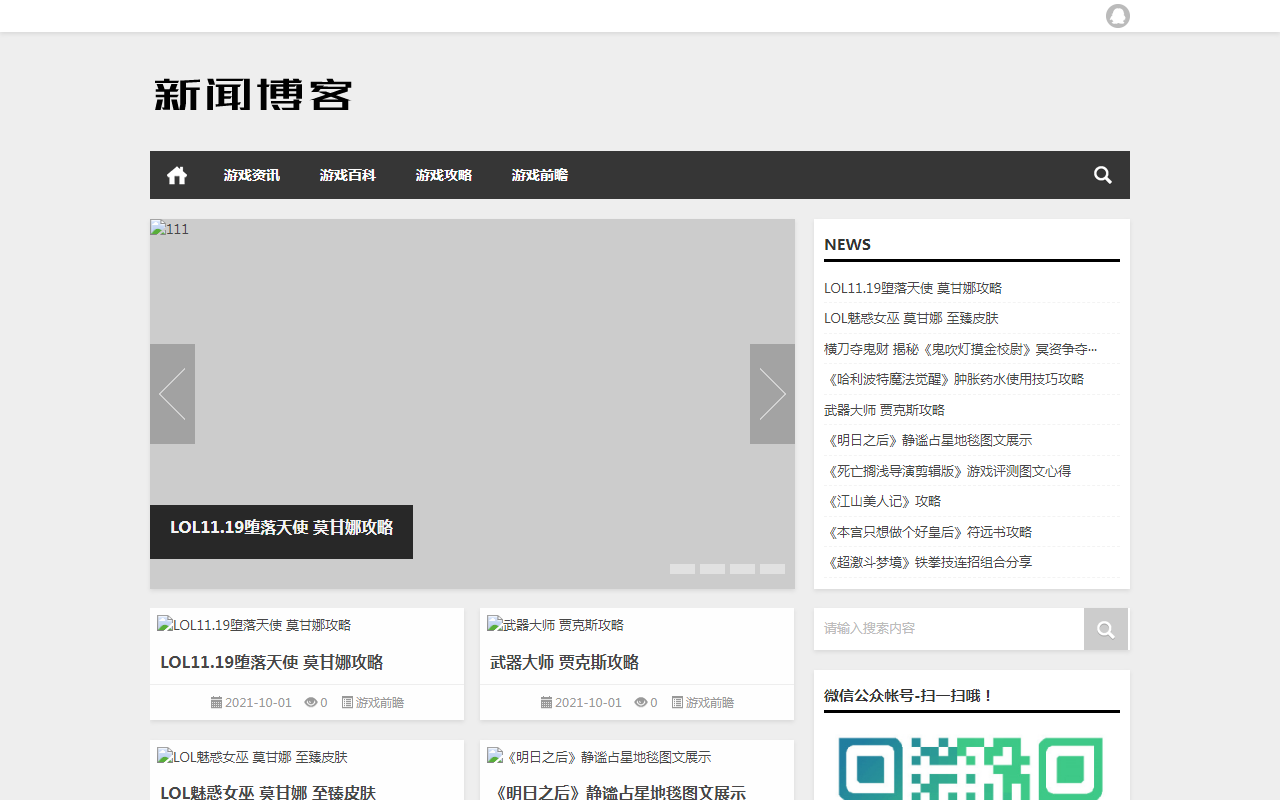1280x800 pixels.
Task: Click the 请输入搜索内容 search field
Action: point(949,629)
